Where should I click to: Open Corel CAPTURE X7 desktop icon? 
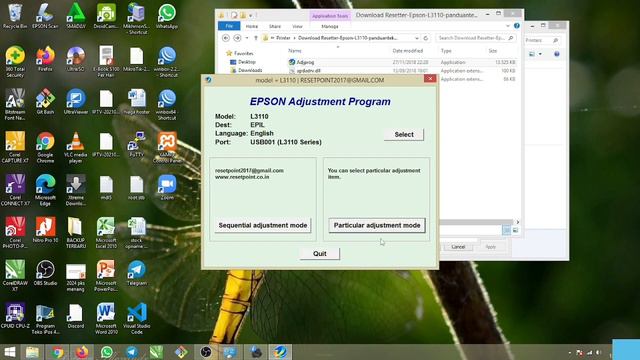pyautogui.click(x=15, y=147)
